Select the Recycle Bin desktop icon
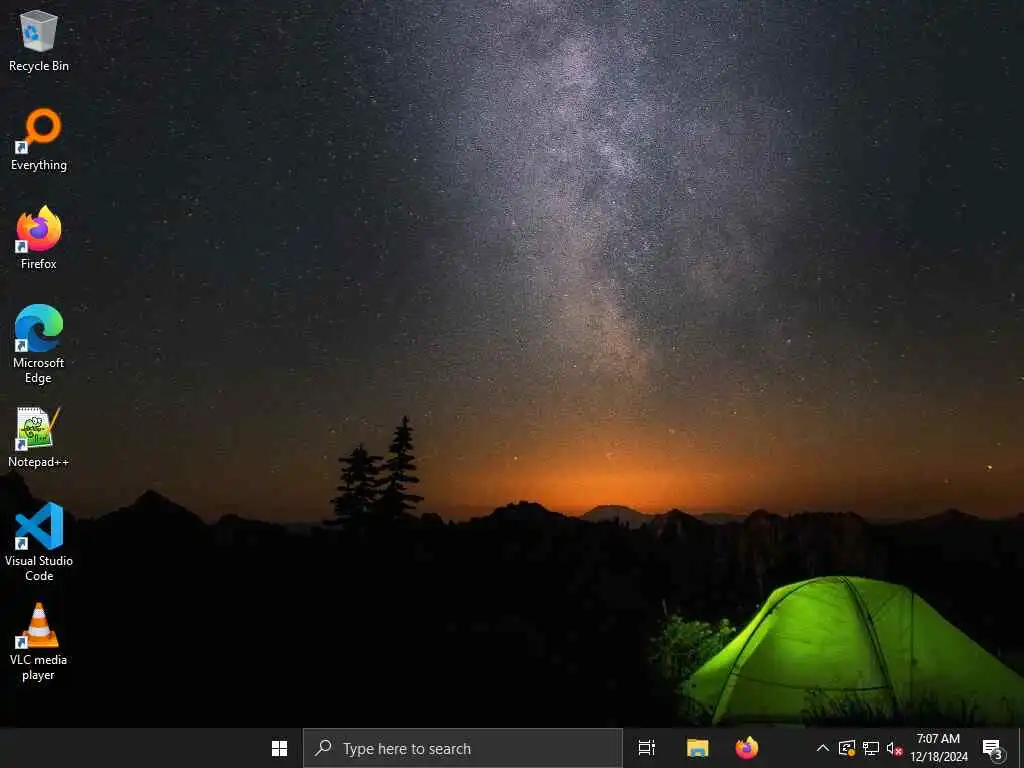The image size is (1024, 768). pyautogui.click(x=39, y=40)
